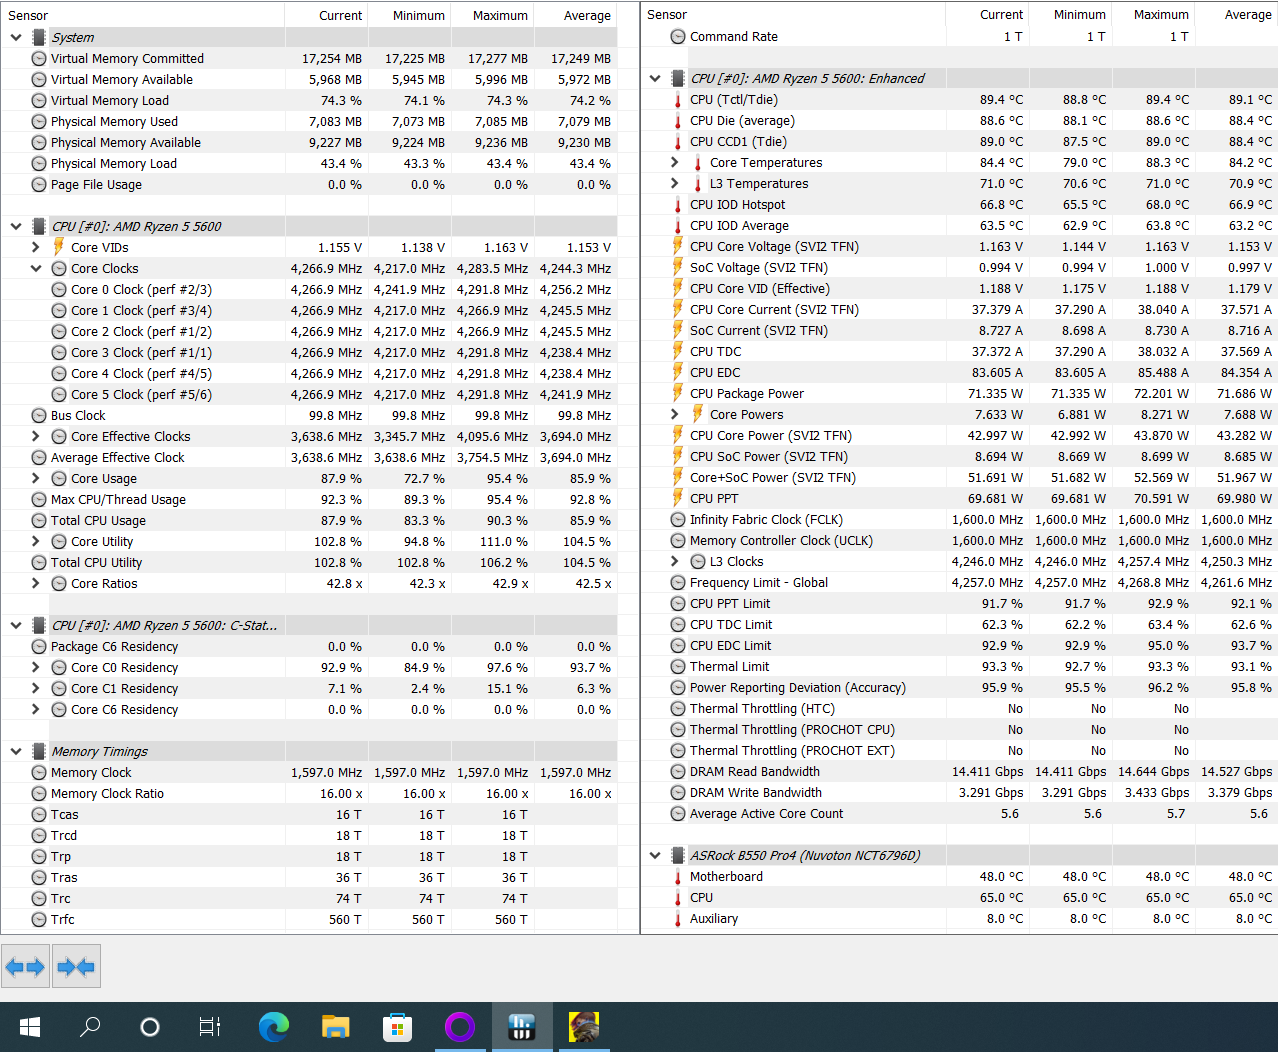This screenshot has width=1278, height=1052.
Task: Expand the Core Powers row
Action: click(x=675, y=415)
